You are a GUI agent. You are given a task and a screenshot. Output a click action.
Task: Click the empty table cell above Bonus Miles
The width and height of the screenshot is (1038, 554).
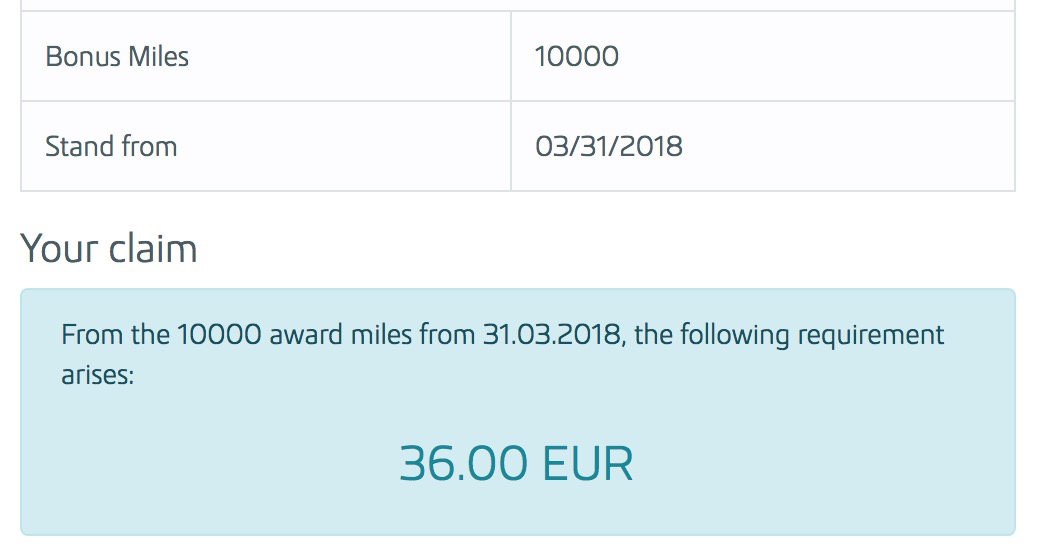coord(265,5)
